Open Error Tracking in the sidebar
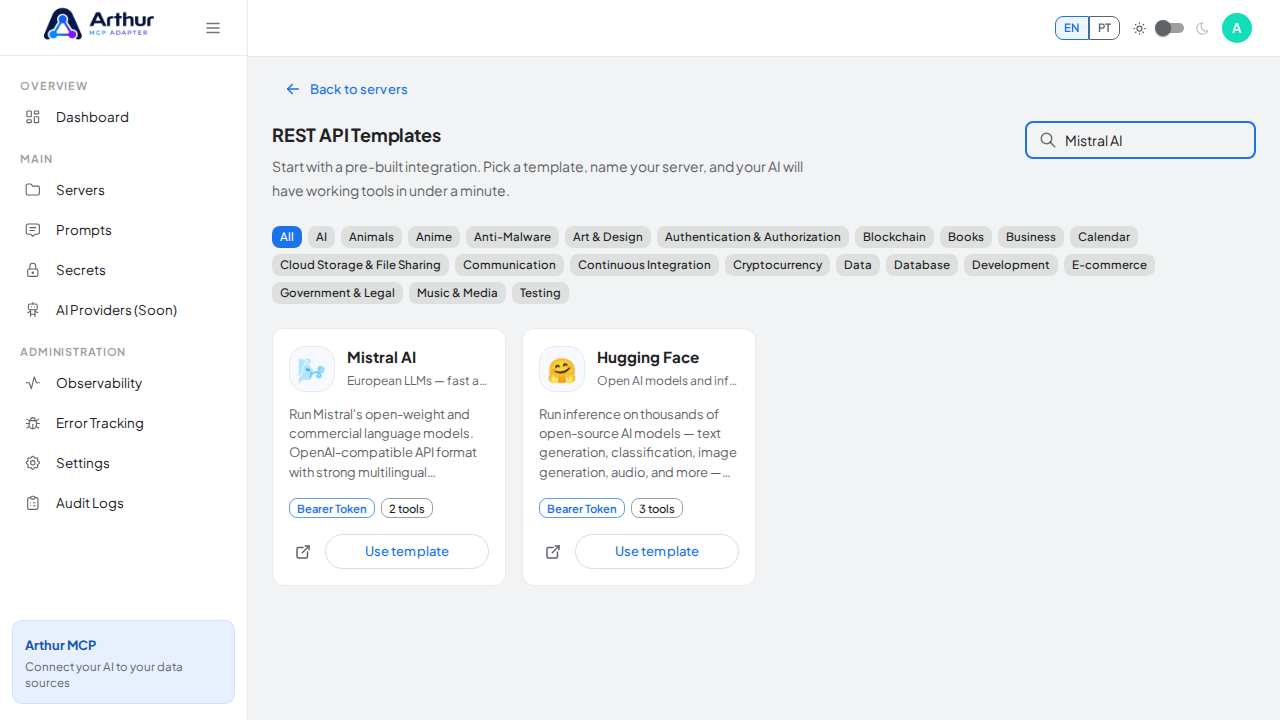 (123, 423)
